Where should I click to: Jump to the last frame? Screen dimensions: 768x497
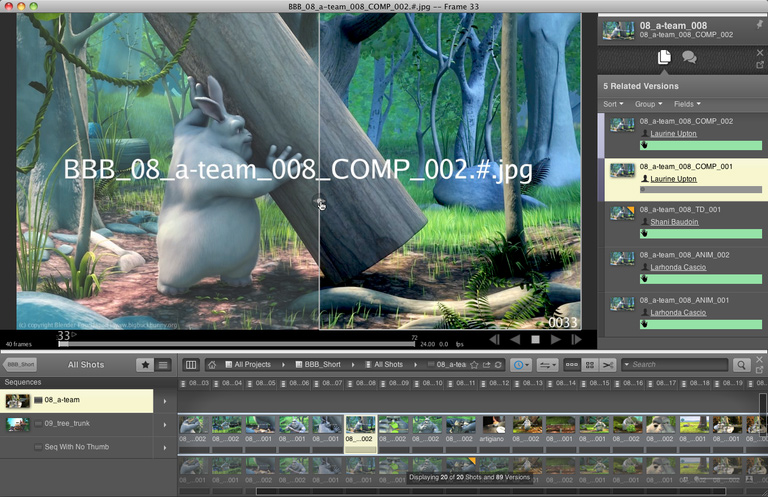click(576, 339)
